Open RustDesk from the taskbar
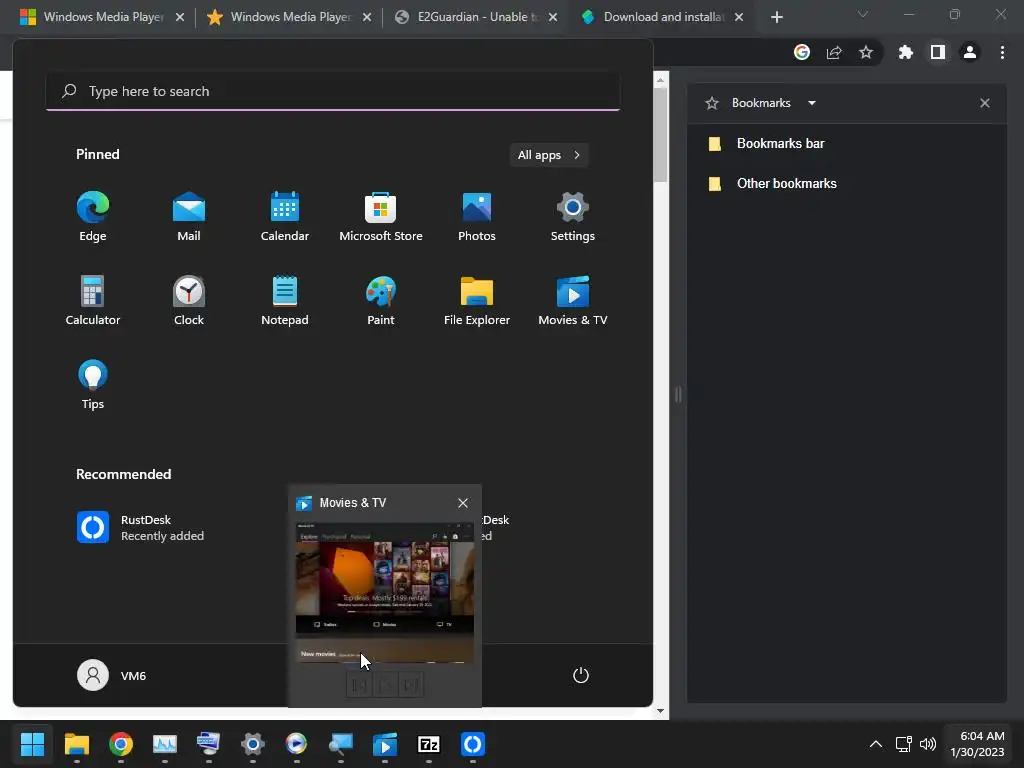 (x=473, y=744)
